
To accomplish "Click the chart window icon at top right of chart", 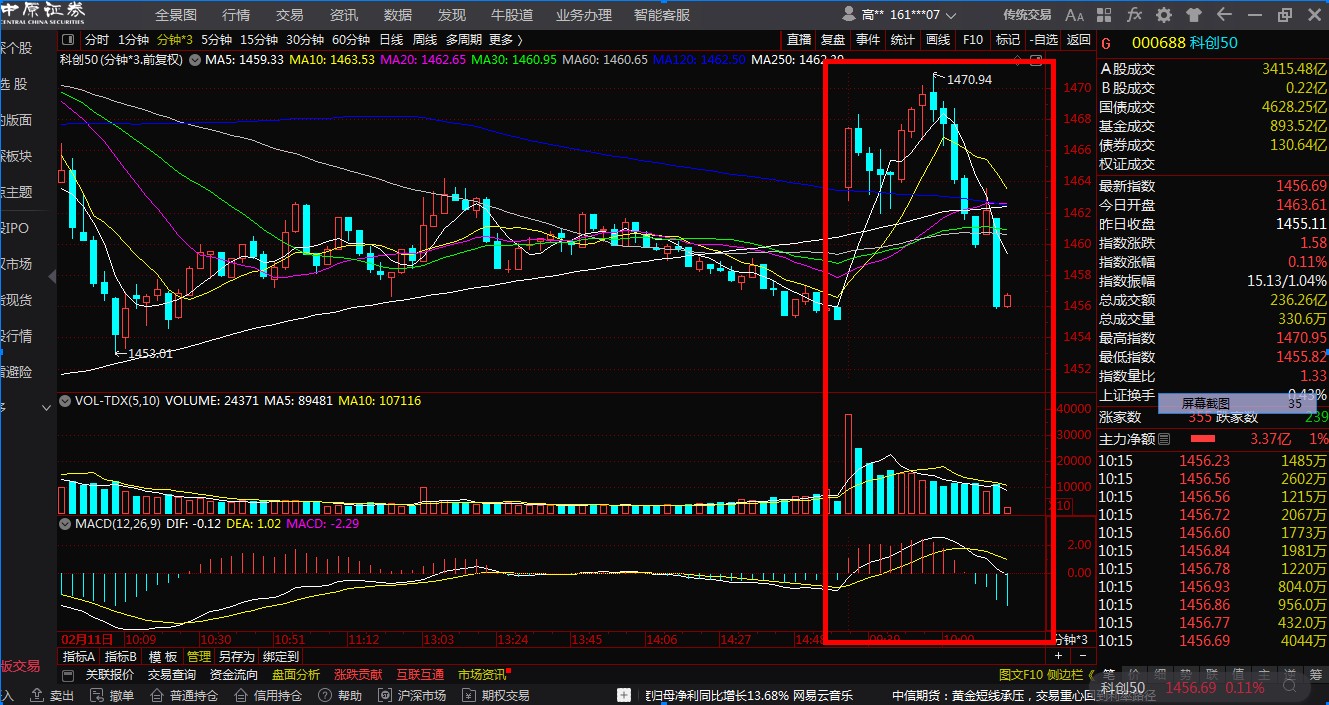I will (1036, 60).
